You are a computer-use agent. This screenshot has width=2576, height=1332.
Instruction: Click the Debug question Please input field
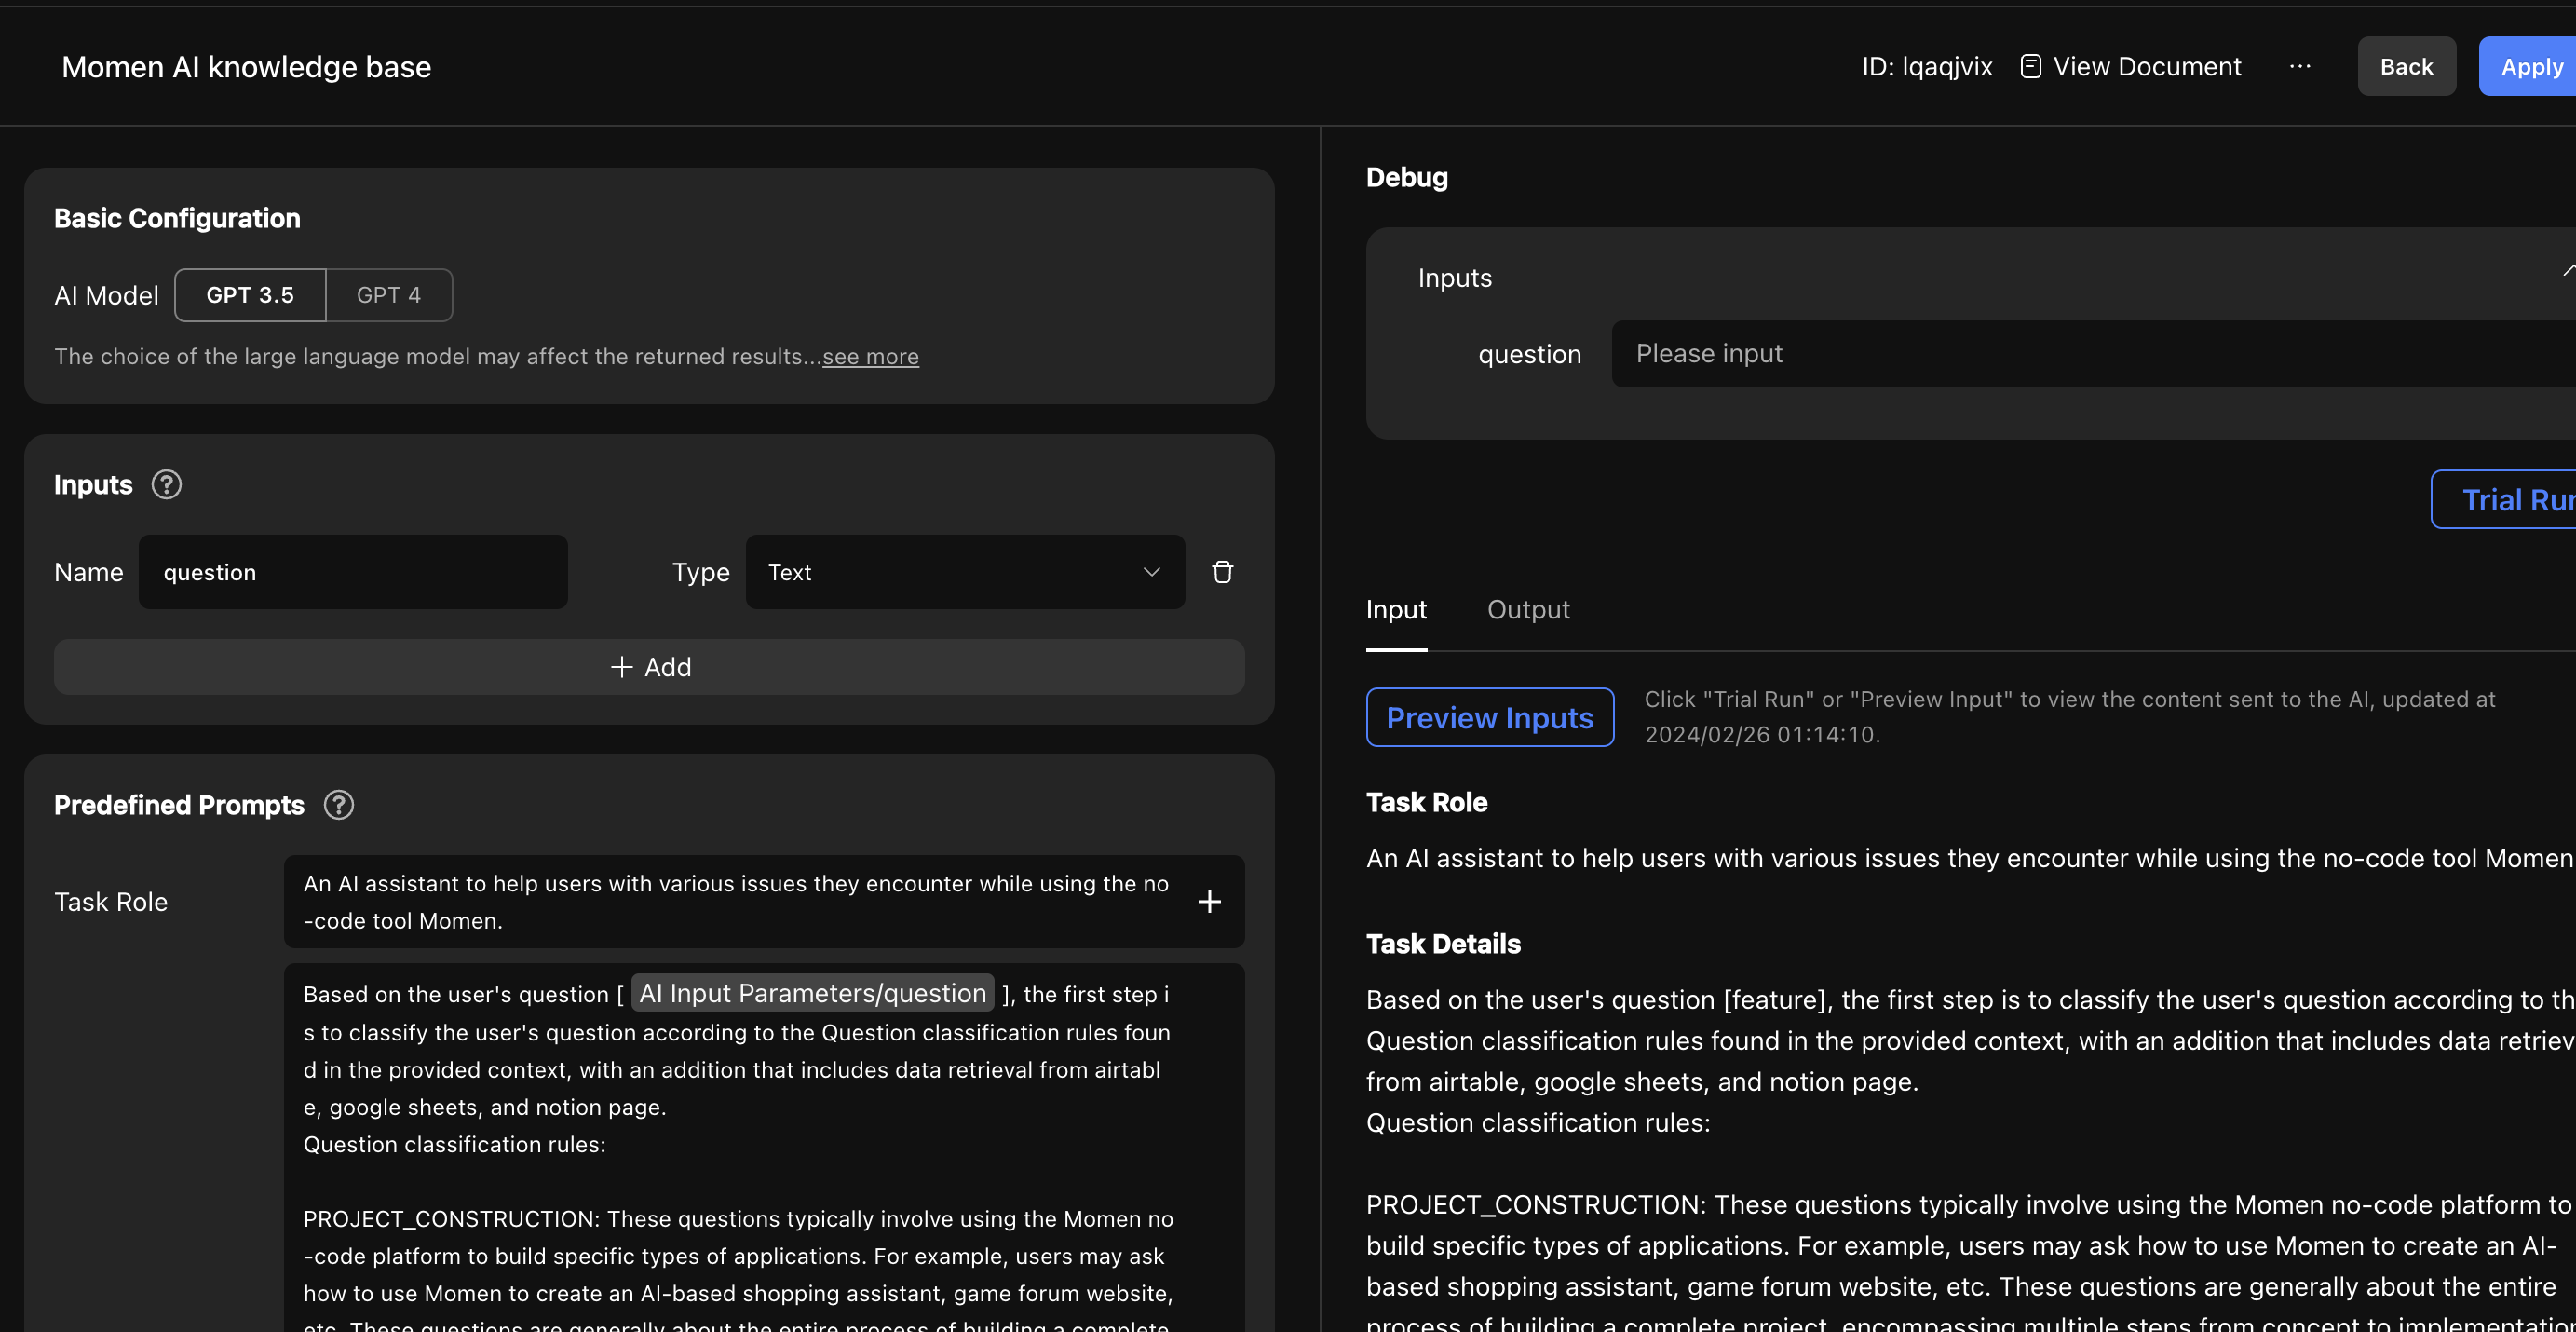2094,353
